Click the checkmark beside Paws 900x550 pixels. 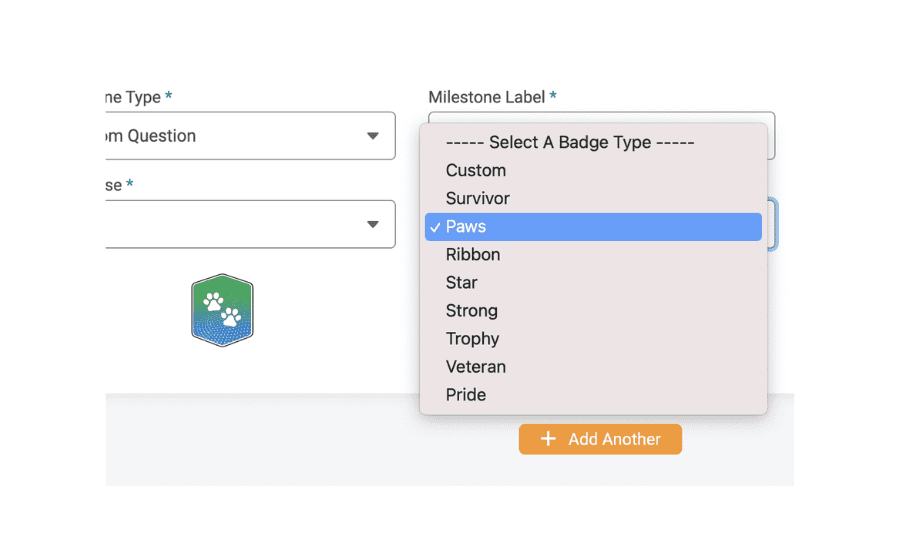pos(435,227)
